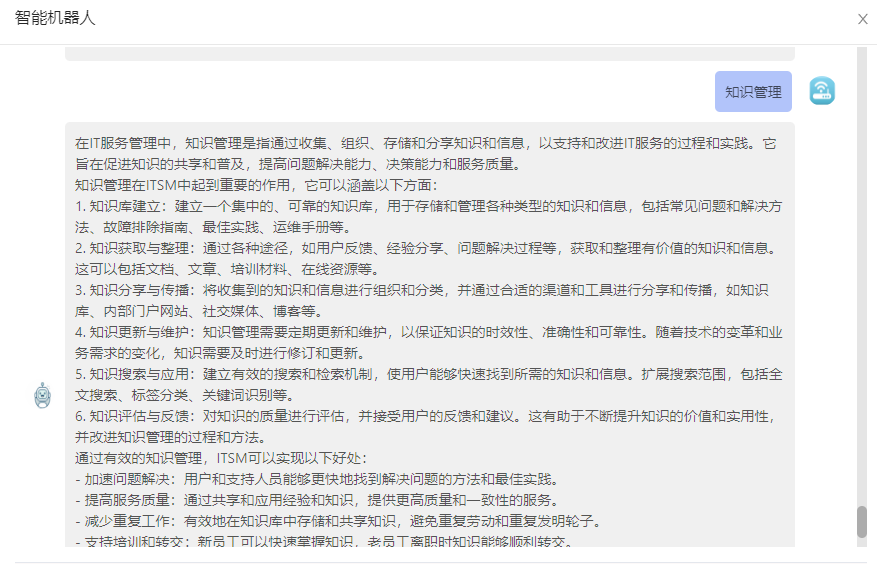Click the line 知识管理在ITSM中起到重要的作用
Screen dimensions: 877x564
tap(256, 185)
